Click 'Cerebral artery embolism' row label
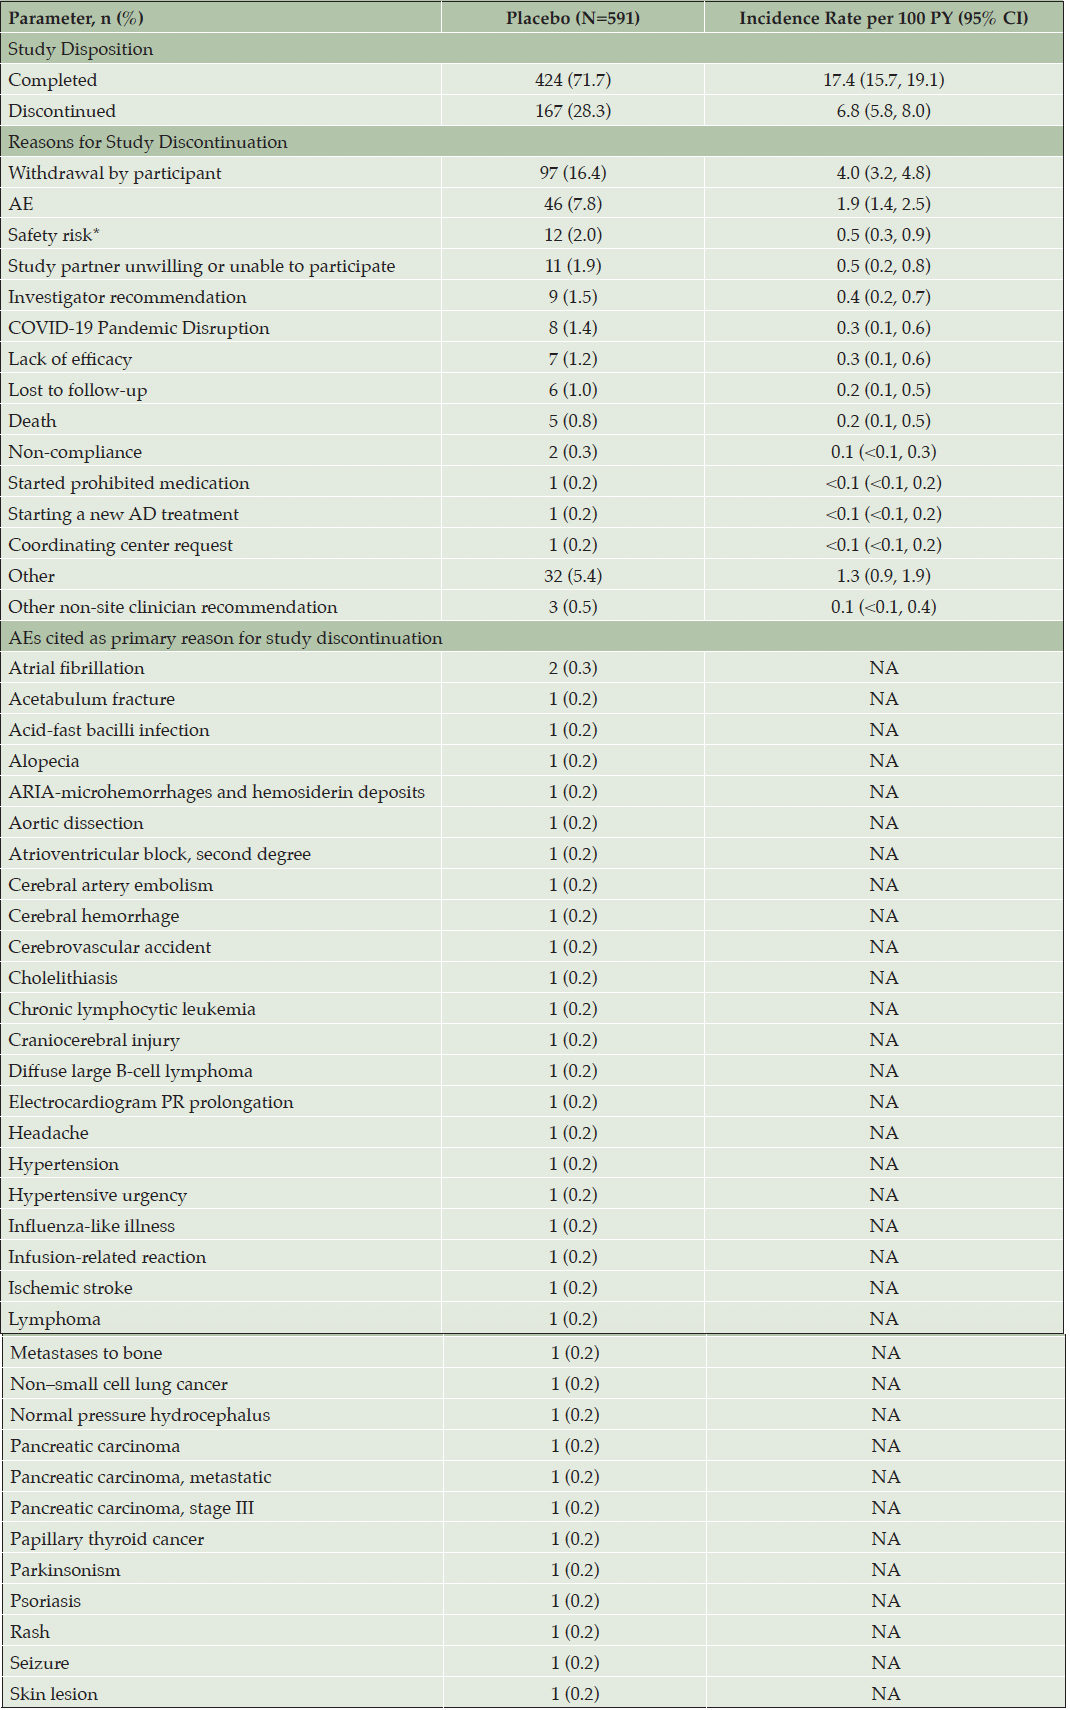 111,885
